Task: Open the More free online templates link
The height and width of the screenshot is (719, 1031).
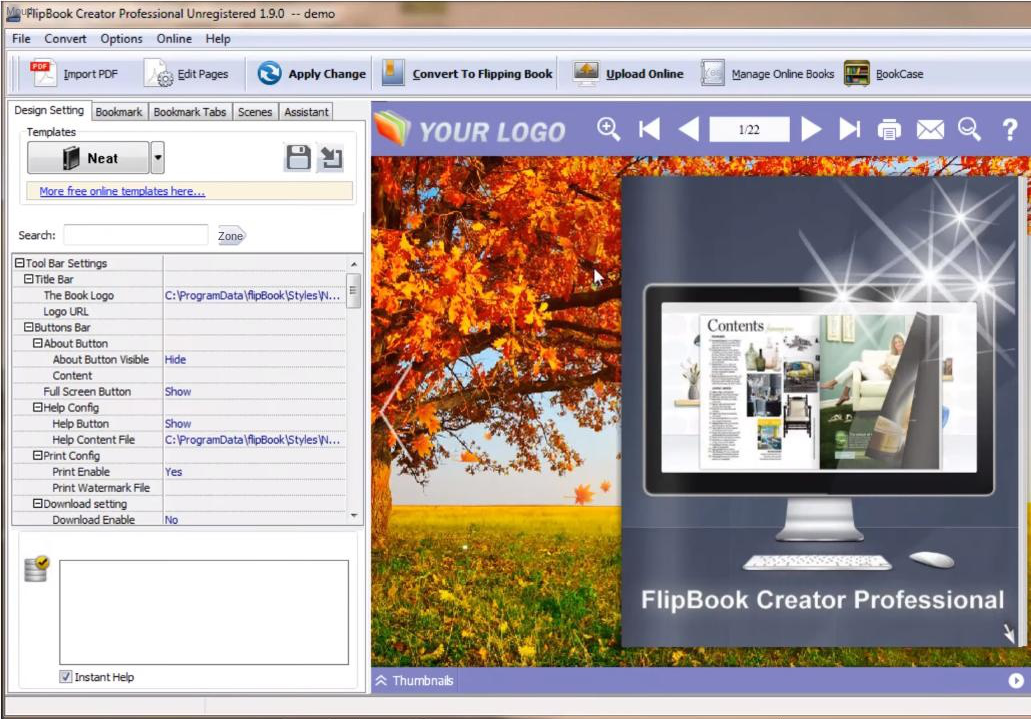Action: 122,191
